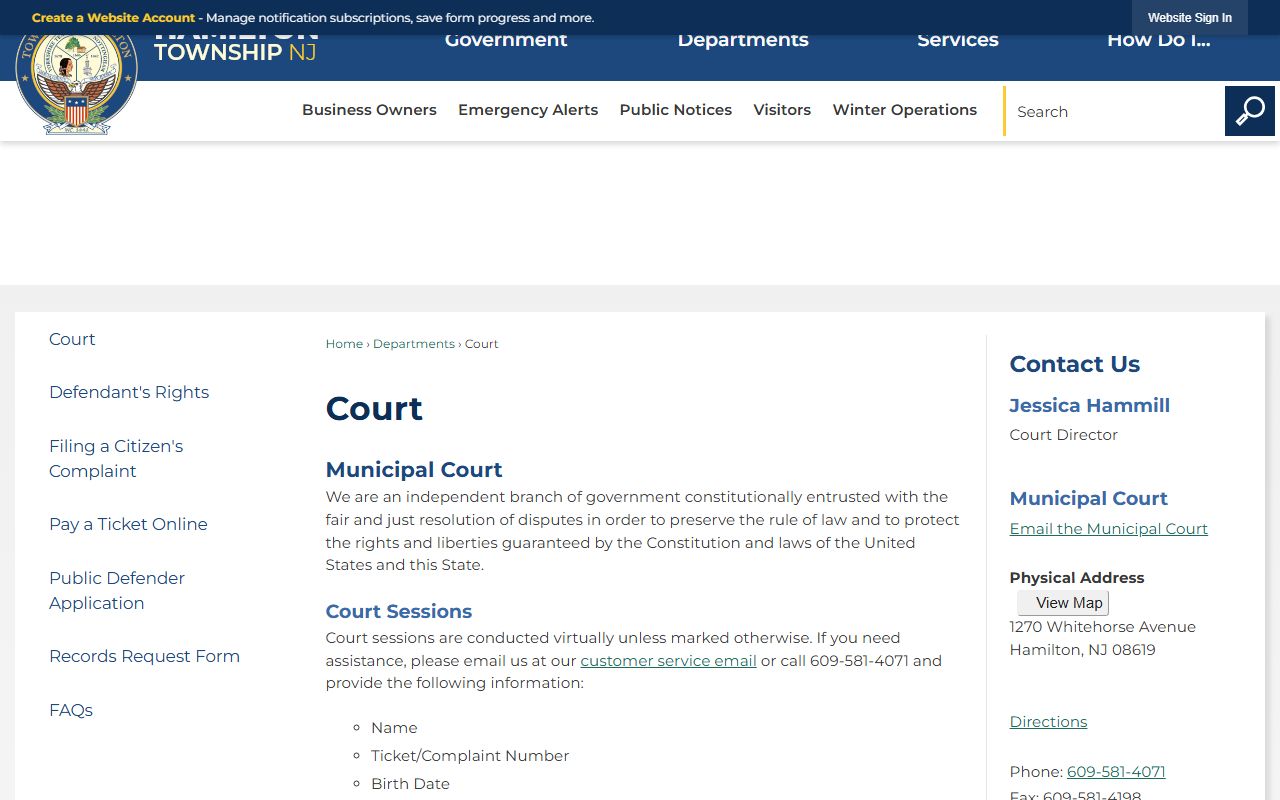
Task: Click the search magnifier icon button
Action: [x=1249, y=111]
